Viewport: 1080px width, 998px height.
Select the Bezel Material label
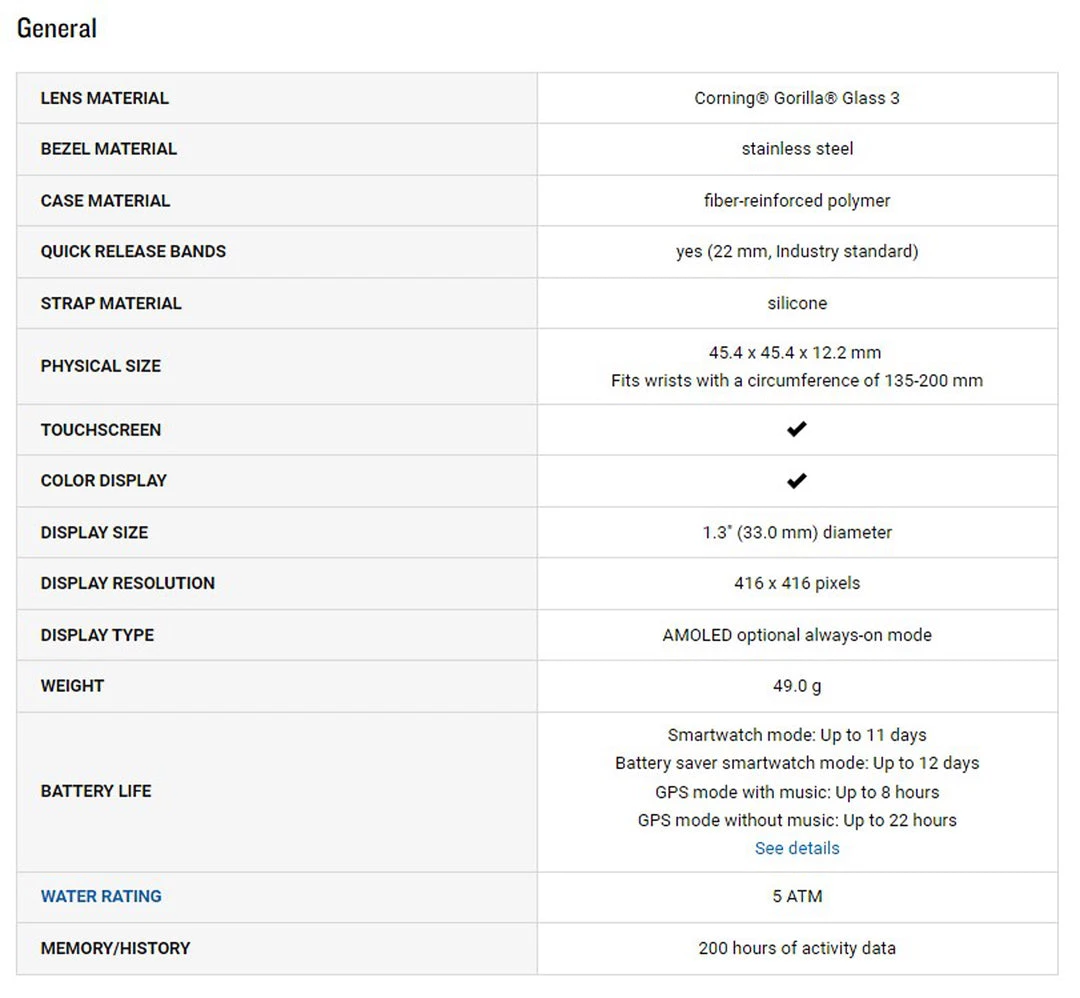[x=109, y=149]
